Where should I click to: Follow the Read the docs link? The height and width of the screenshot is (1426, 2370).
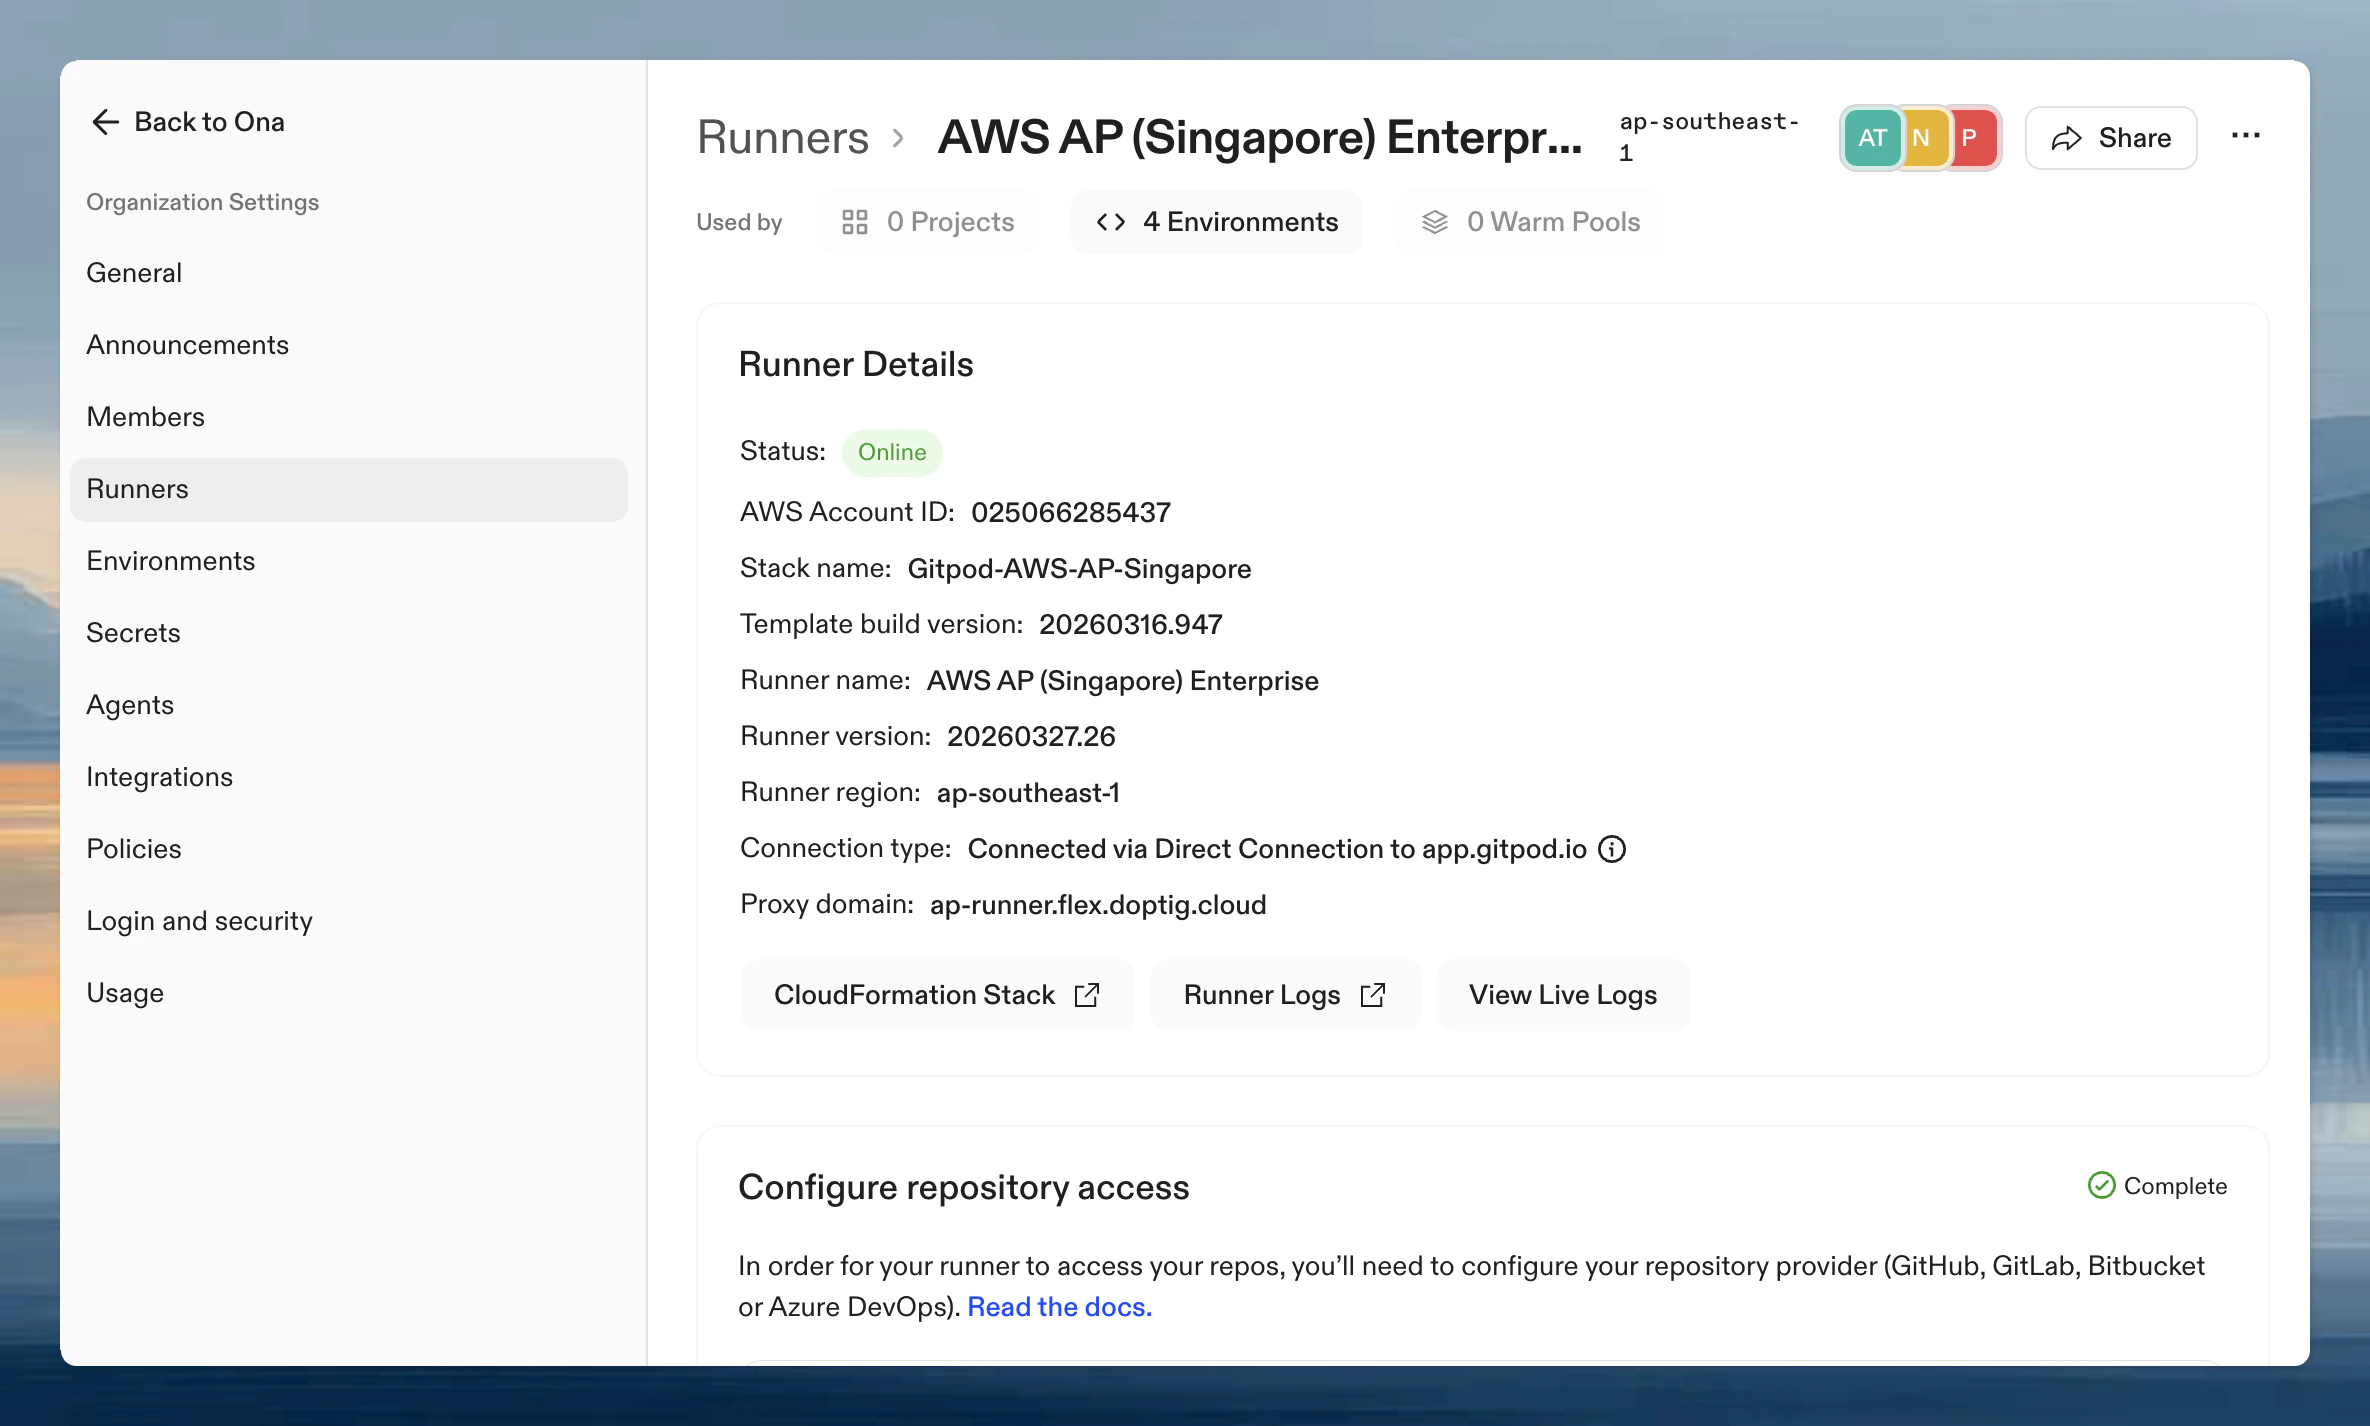(x=1059, y=1307)
